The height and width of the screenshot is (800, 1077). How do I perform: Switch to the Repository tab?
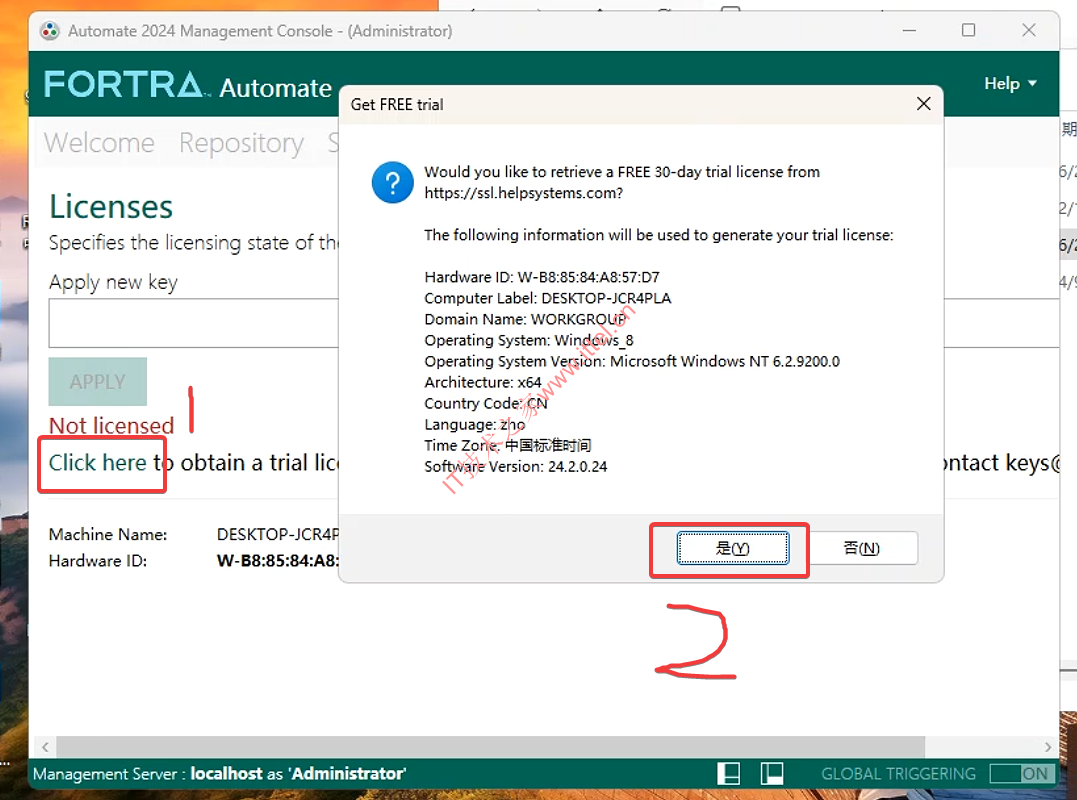241,143
